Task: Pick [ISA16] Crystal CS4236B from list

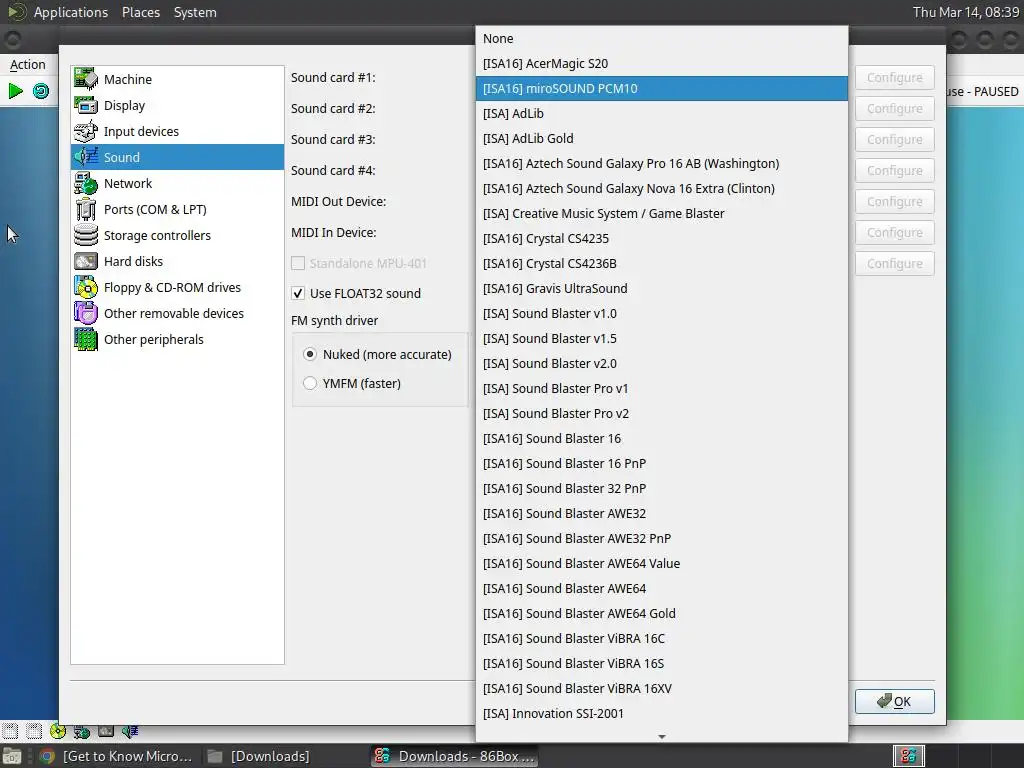Action: (662, 263)
